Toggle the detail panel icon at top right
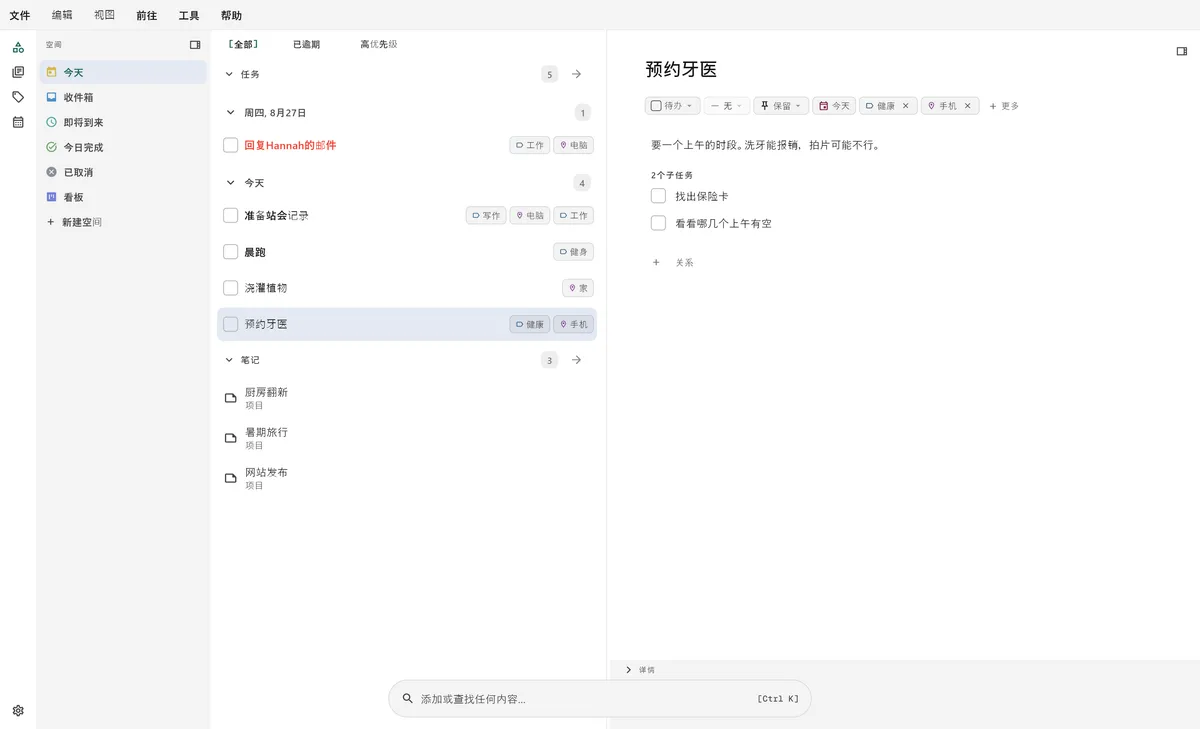Screen dimensions: 1200x729 tap(1181, 51)
